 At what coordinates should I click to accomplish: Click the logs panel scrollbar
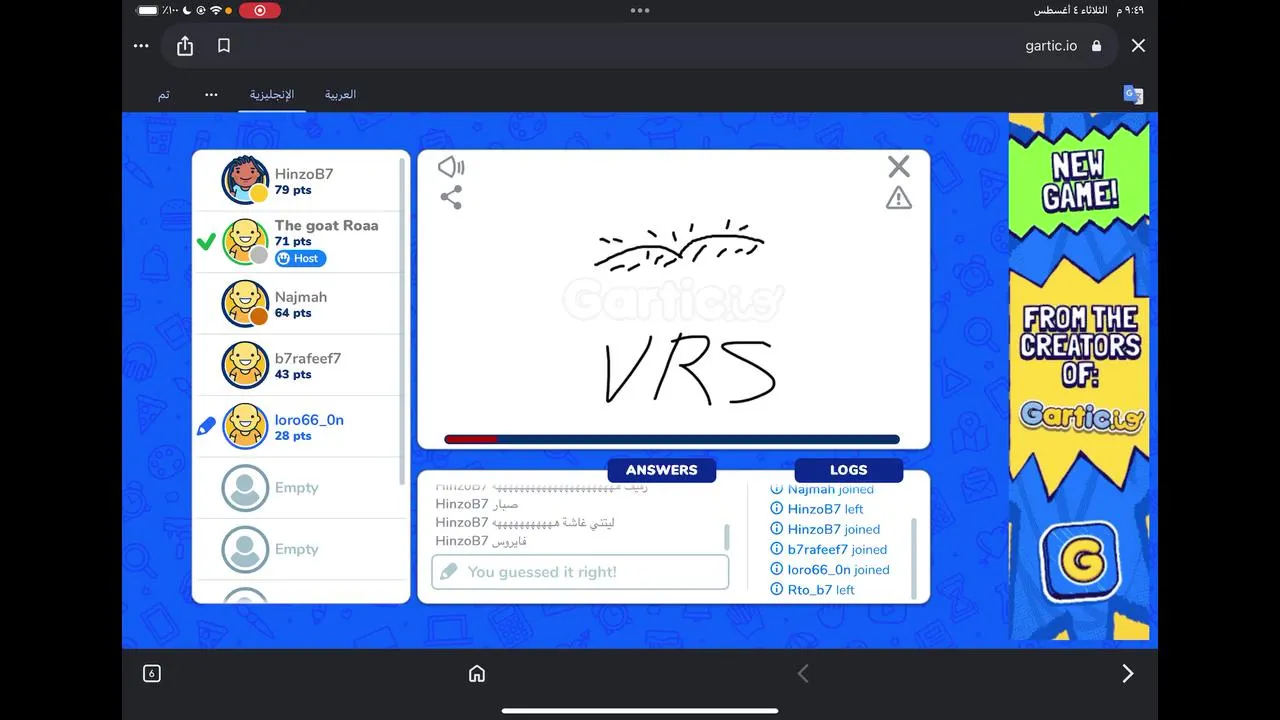[914, 558]
